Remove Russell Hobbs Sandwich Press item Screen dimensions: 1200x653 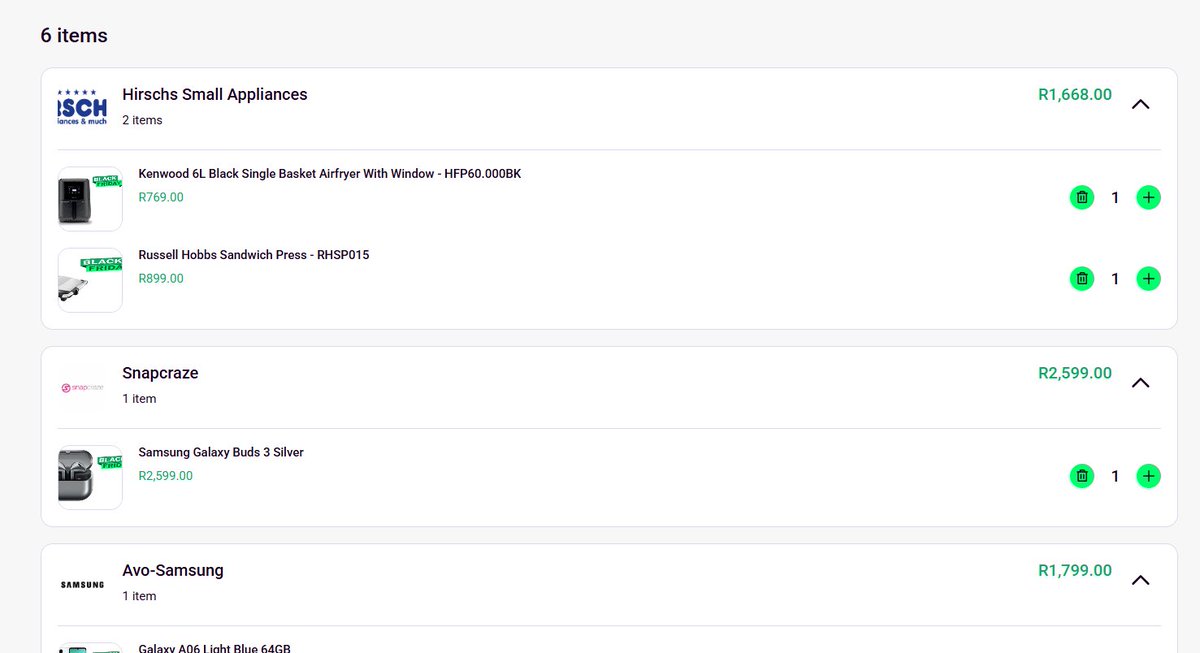pyautogui.click(x=1082, y=279)
